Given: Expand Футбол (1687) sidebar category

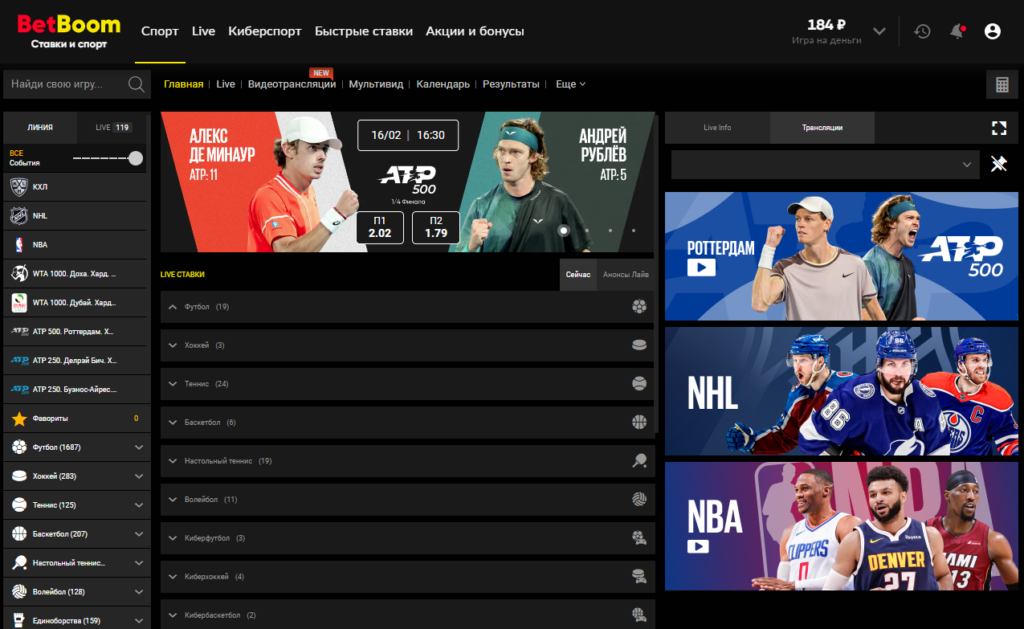Looking at the screenshot, I should (138, 447).
